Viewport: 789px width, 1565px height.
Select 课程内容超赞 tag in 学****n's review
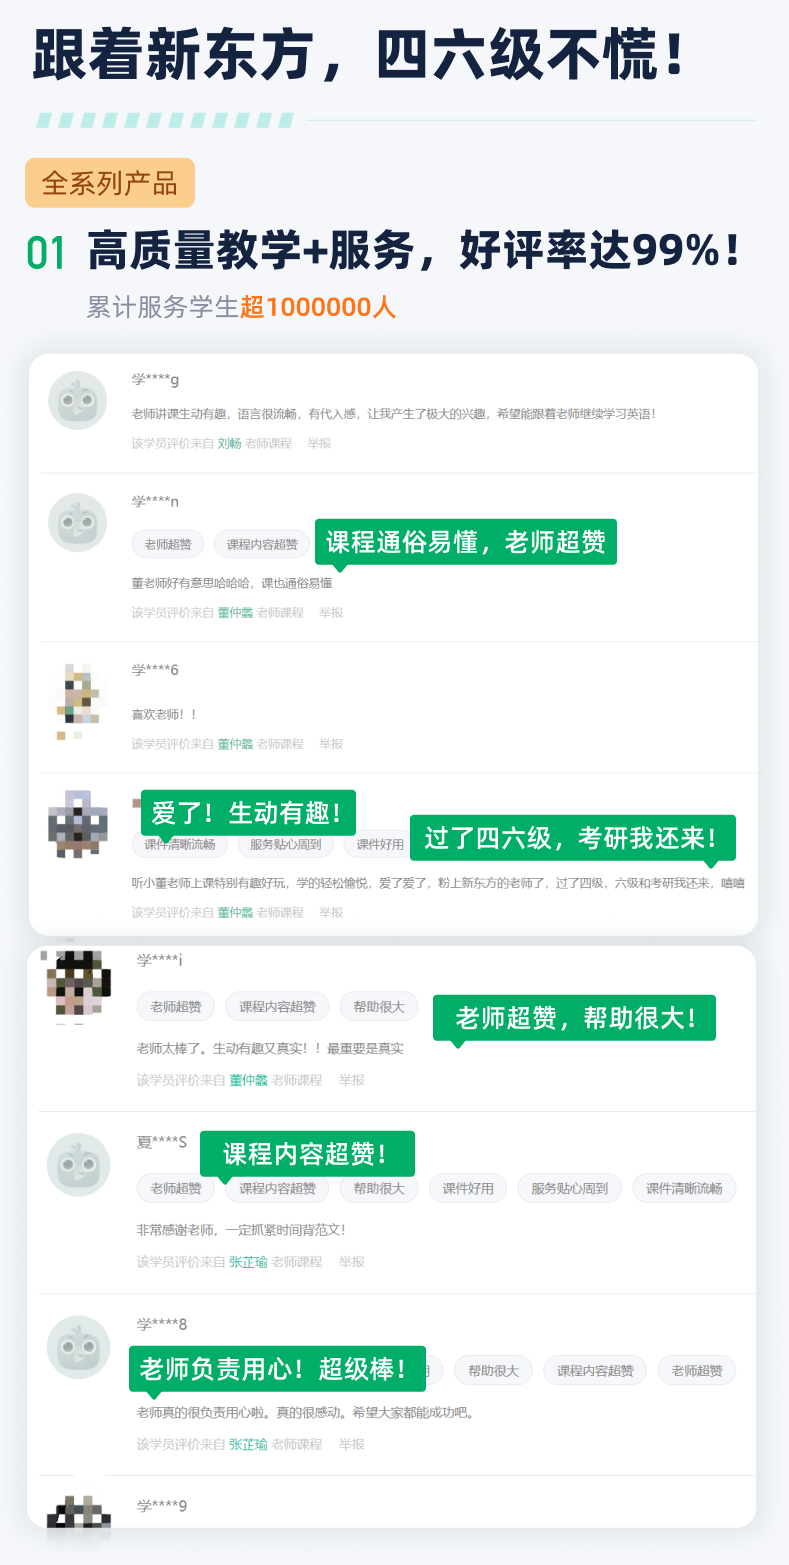pyautogui.click(x=262, y=544)
